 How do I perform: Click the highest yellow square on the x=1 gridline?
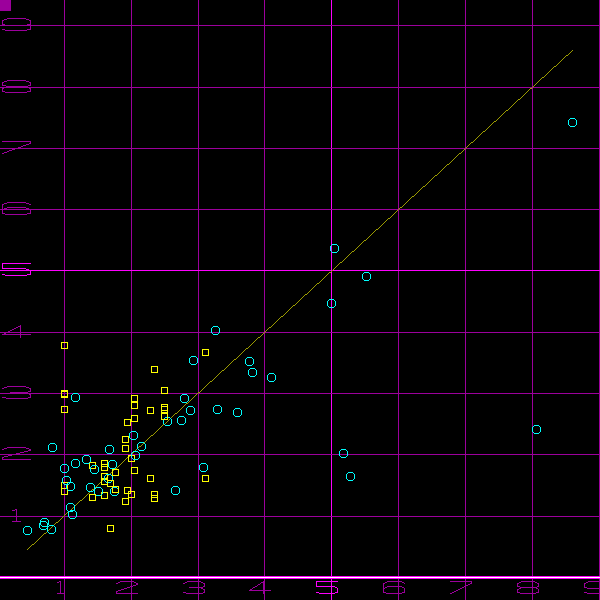pyautogui.click(x=64, y=345)
